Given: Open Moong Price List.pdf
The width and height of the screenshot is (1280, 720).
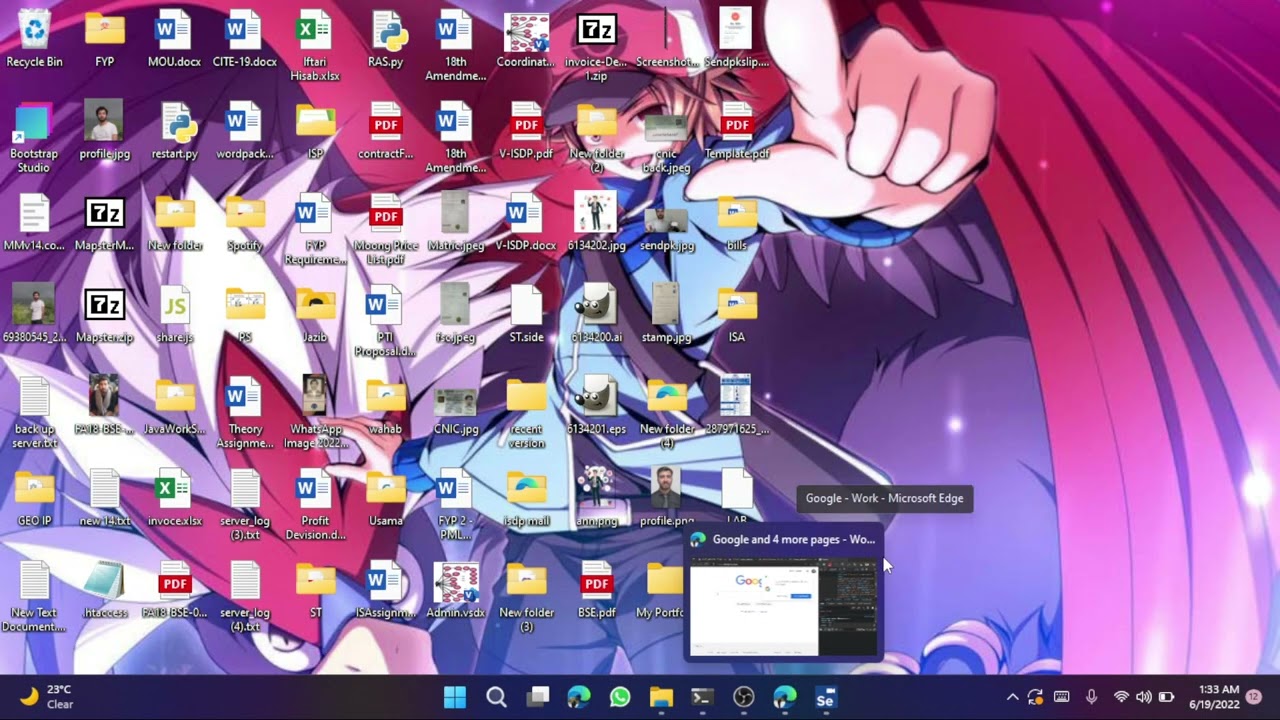Looking at the screenshot, I should (386, 230).
